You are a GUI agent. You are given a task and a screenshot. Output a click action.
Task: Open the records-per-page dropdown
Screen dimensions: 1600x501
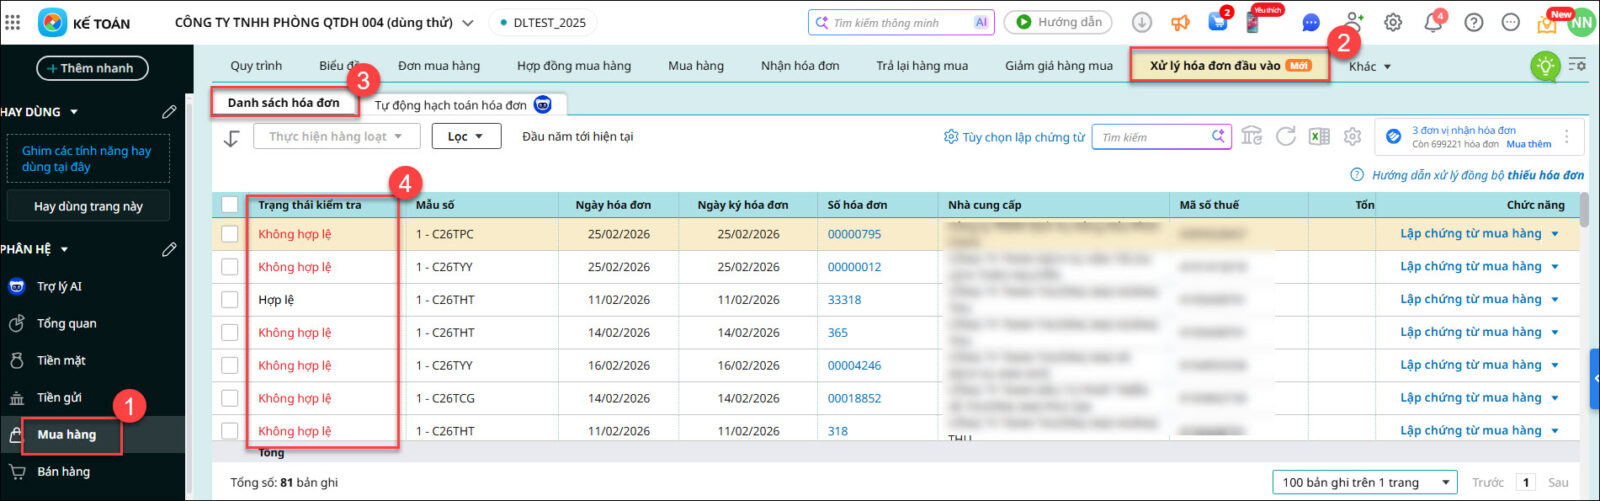point(1364,482)
